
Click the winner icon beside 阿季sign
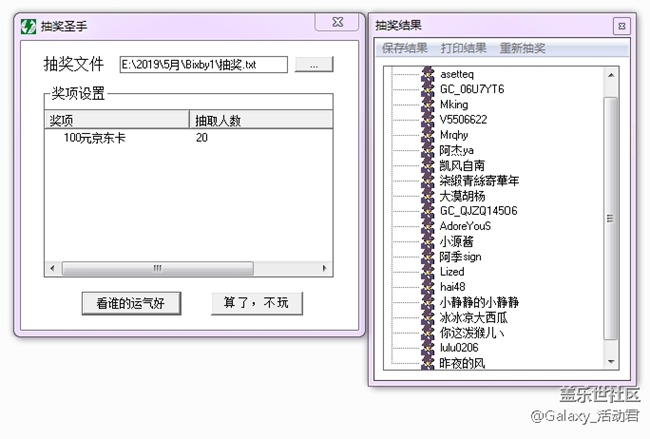pos(428,257)
